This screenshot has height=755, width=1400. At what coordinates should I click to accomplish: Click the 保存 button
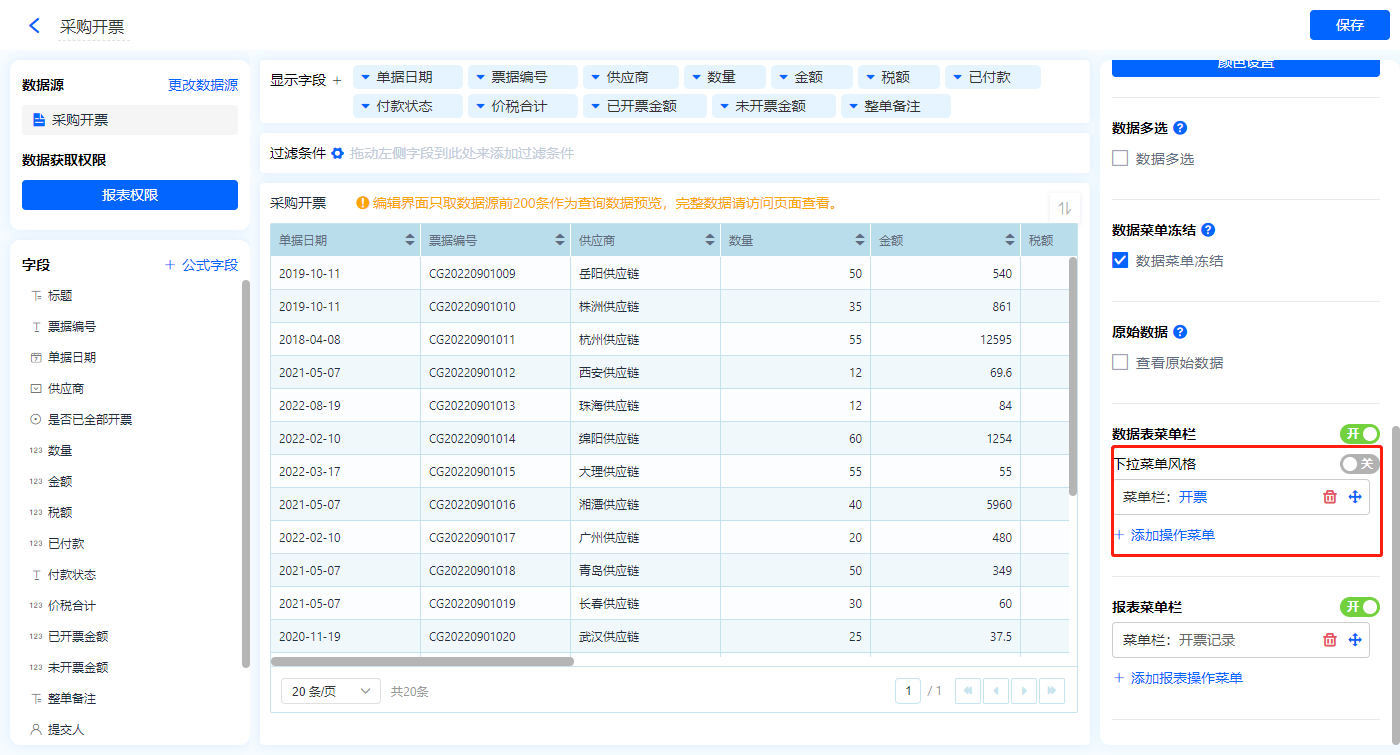[1349, 25]
